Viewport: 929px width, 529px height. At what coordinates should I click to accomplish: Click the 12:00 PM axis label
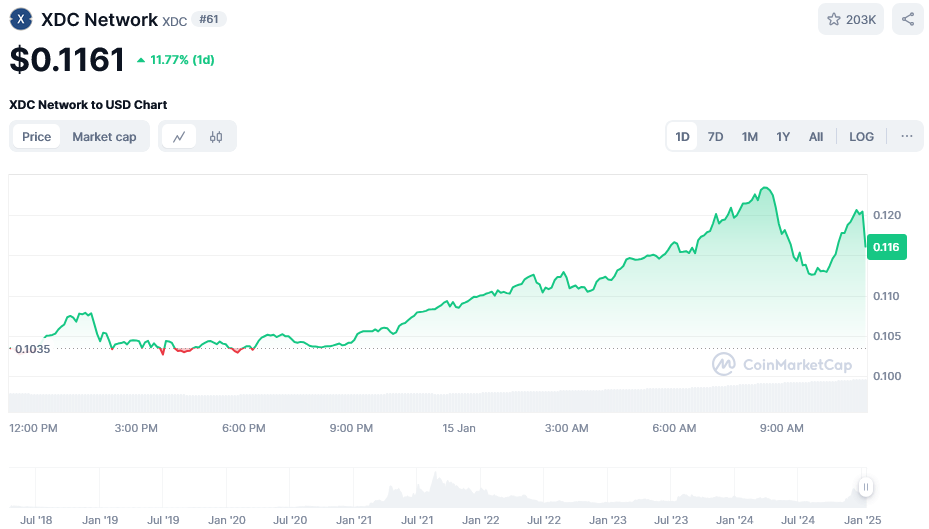[x=33, y=428]
